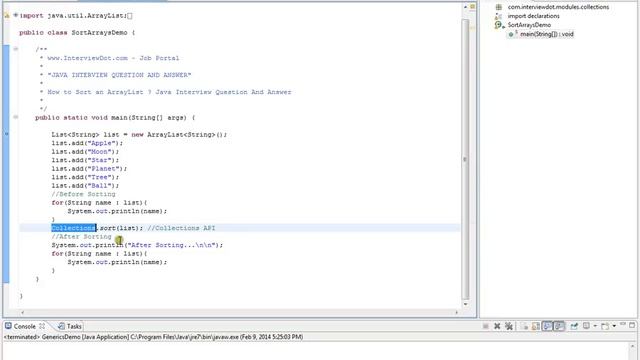
Task: Click Display Selected Console monitor icon
Action: click(x=586, y=326)
